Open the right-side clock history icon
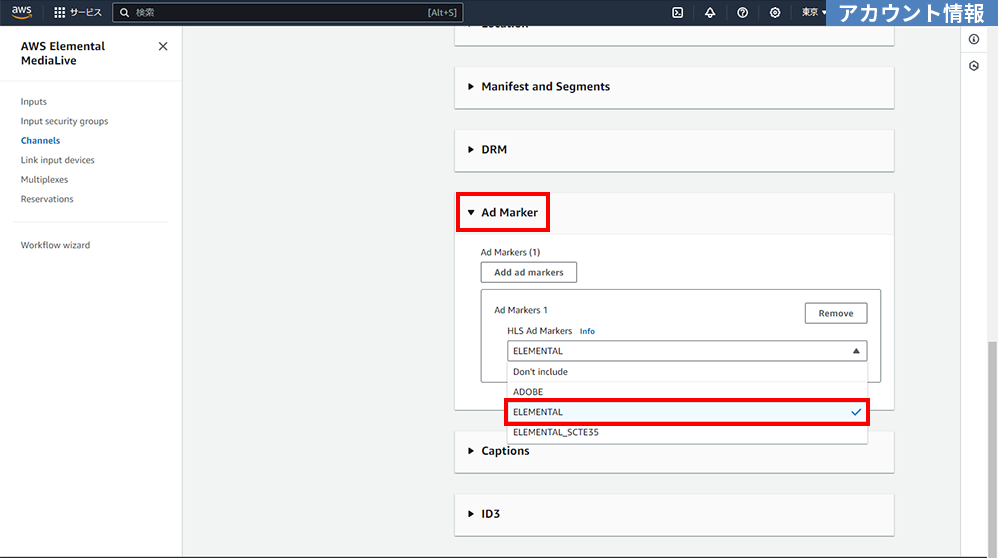 click(x=974, y=66)
